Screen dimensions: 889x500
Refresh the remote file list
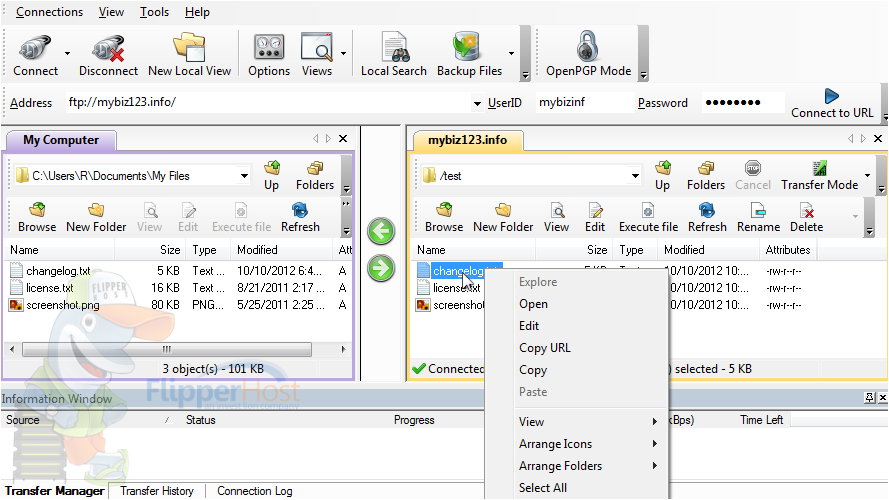(x=707, y=210)
